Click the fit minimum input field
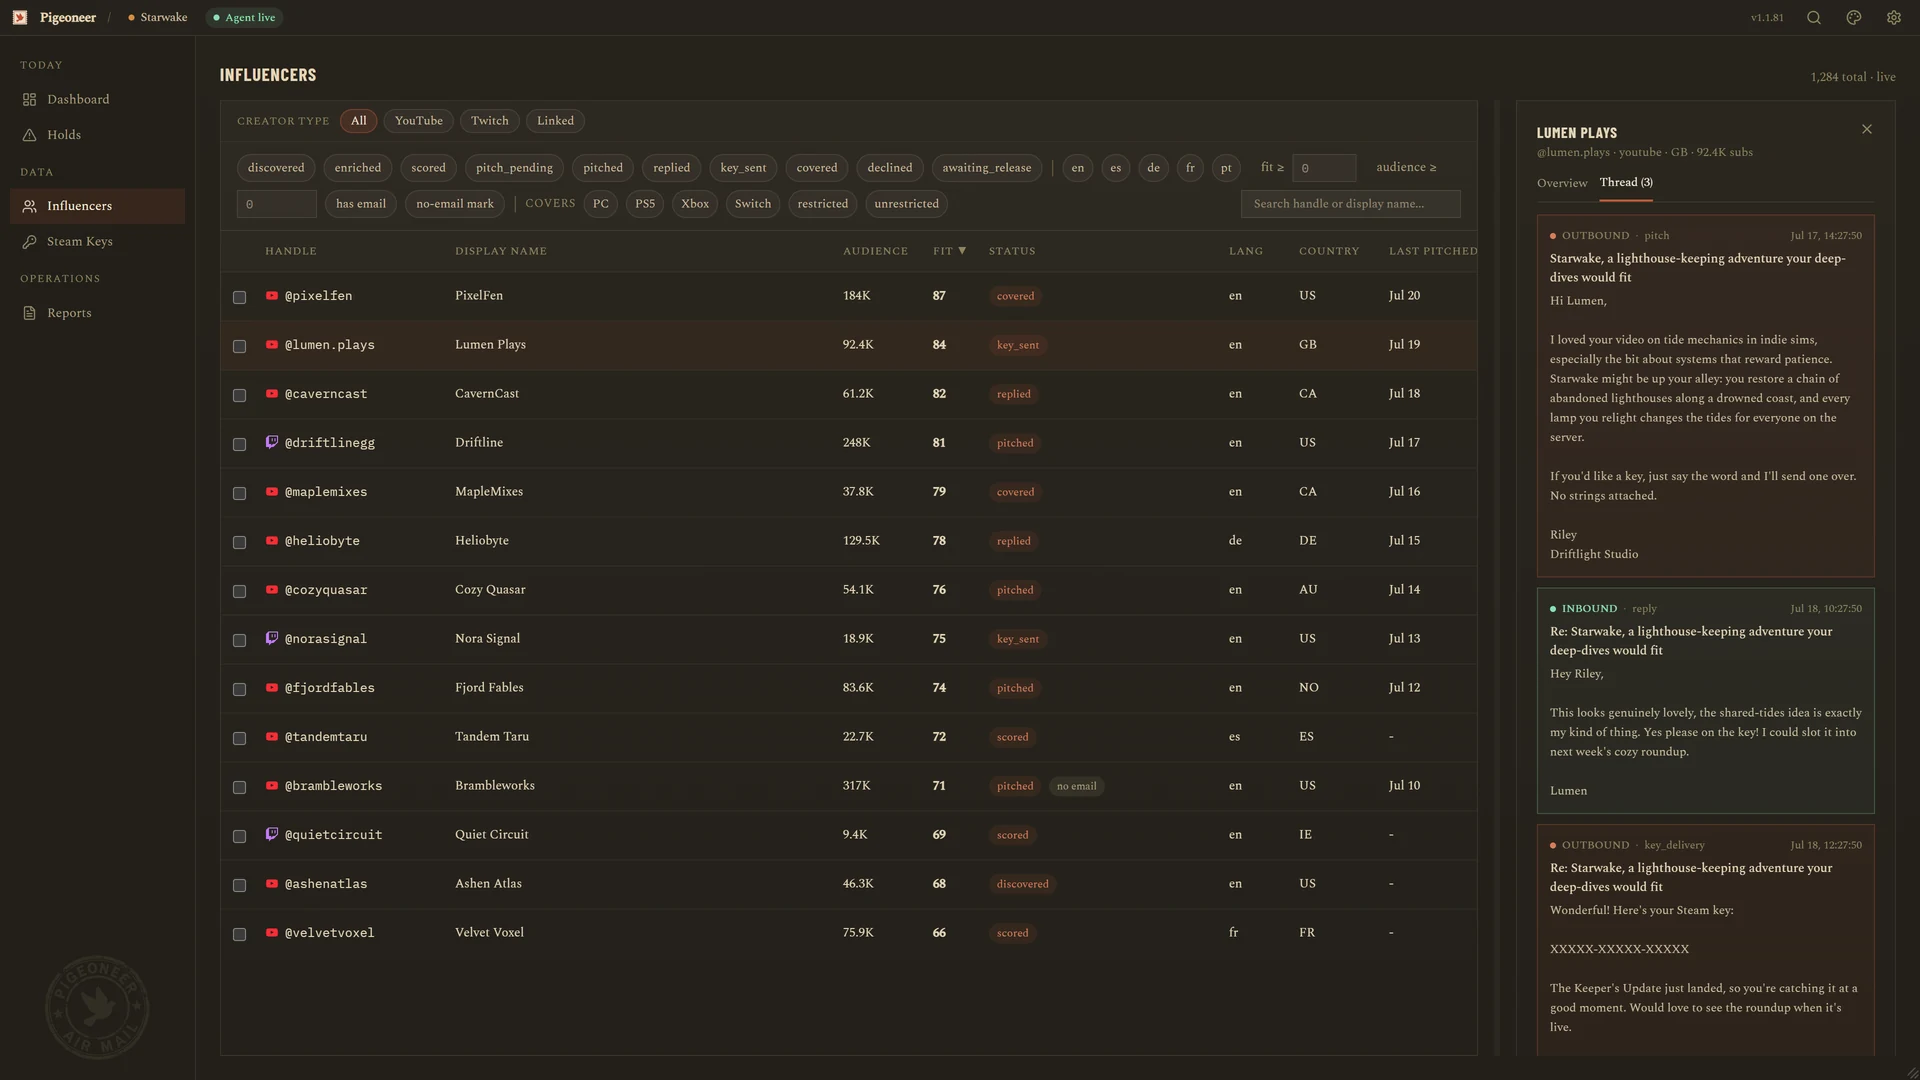Viewport: 1920px width, 1080px height. [1324, 168]
